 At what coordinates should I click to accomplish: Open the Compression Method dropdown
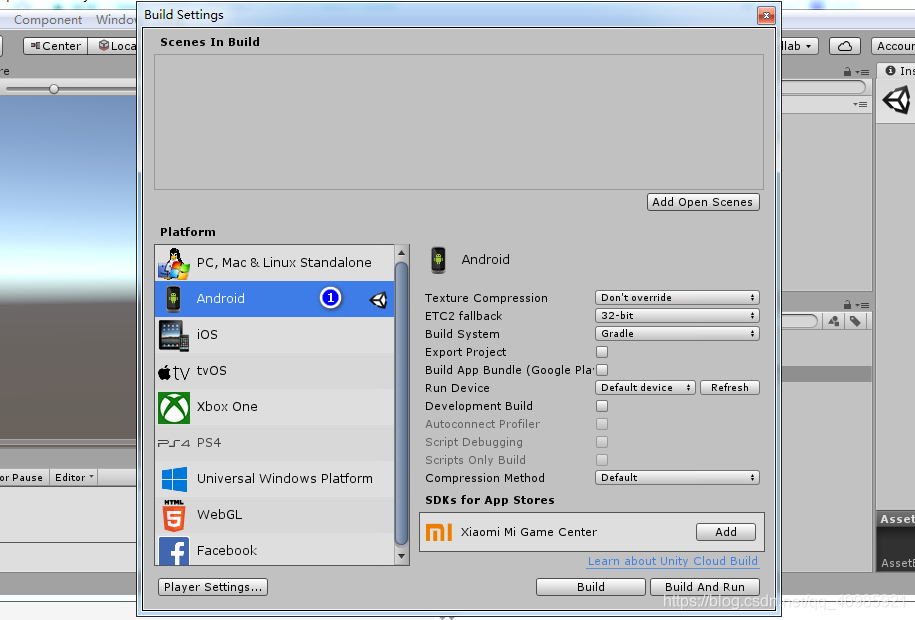tap(677, 478)
